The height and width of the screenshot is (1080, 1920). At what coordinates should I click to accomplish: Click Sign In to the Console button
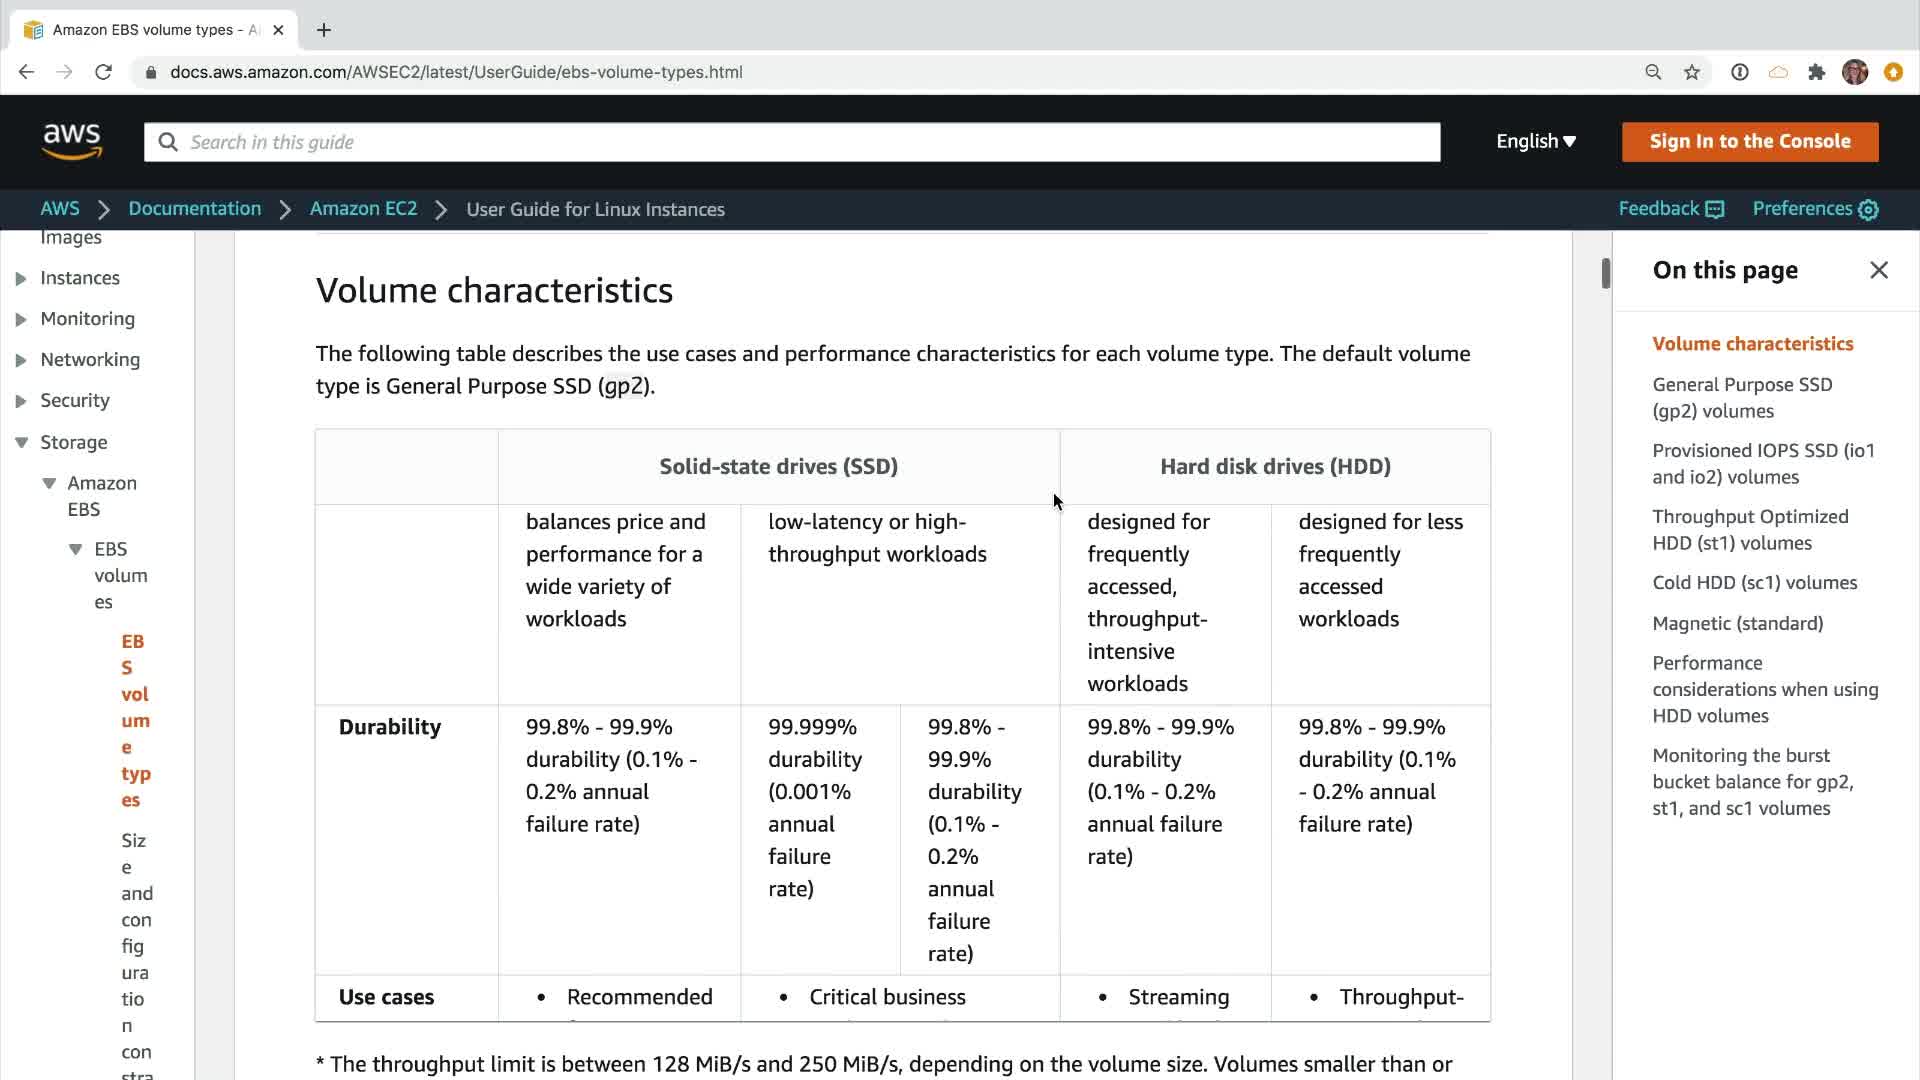(1749, 141)
